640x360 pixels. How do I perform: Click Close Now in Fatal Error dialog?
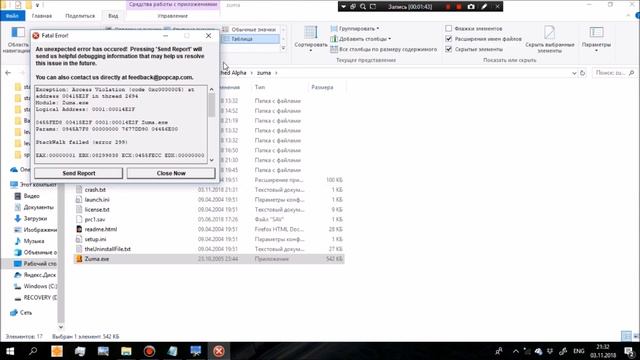[171, 173]
